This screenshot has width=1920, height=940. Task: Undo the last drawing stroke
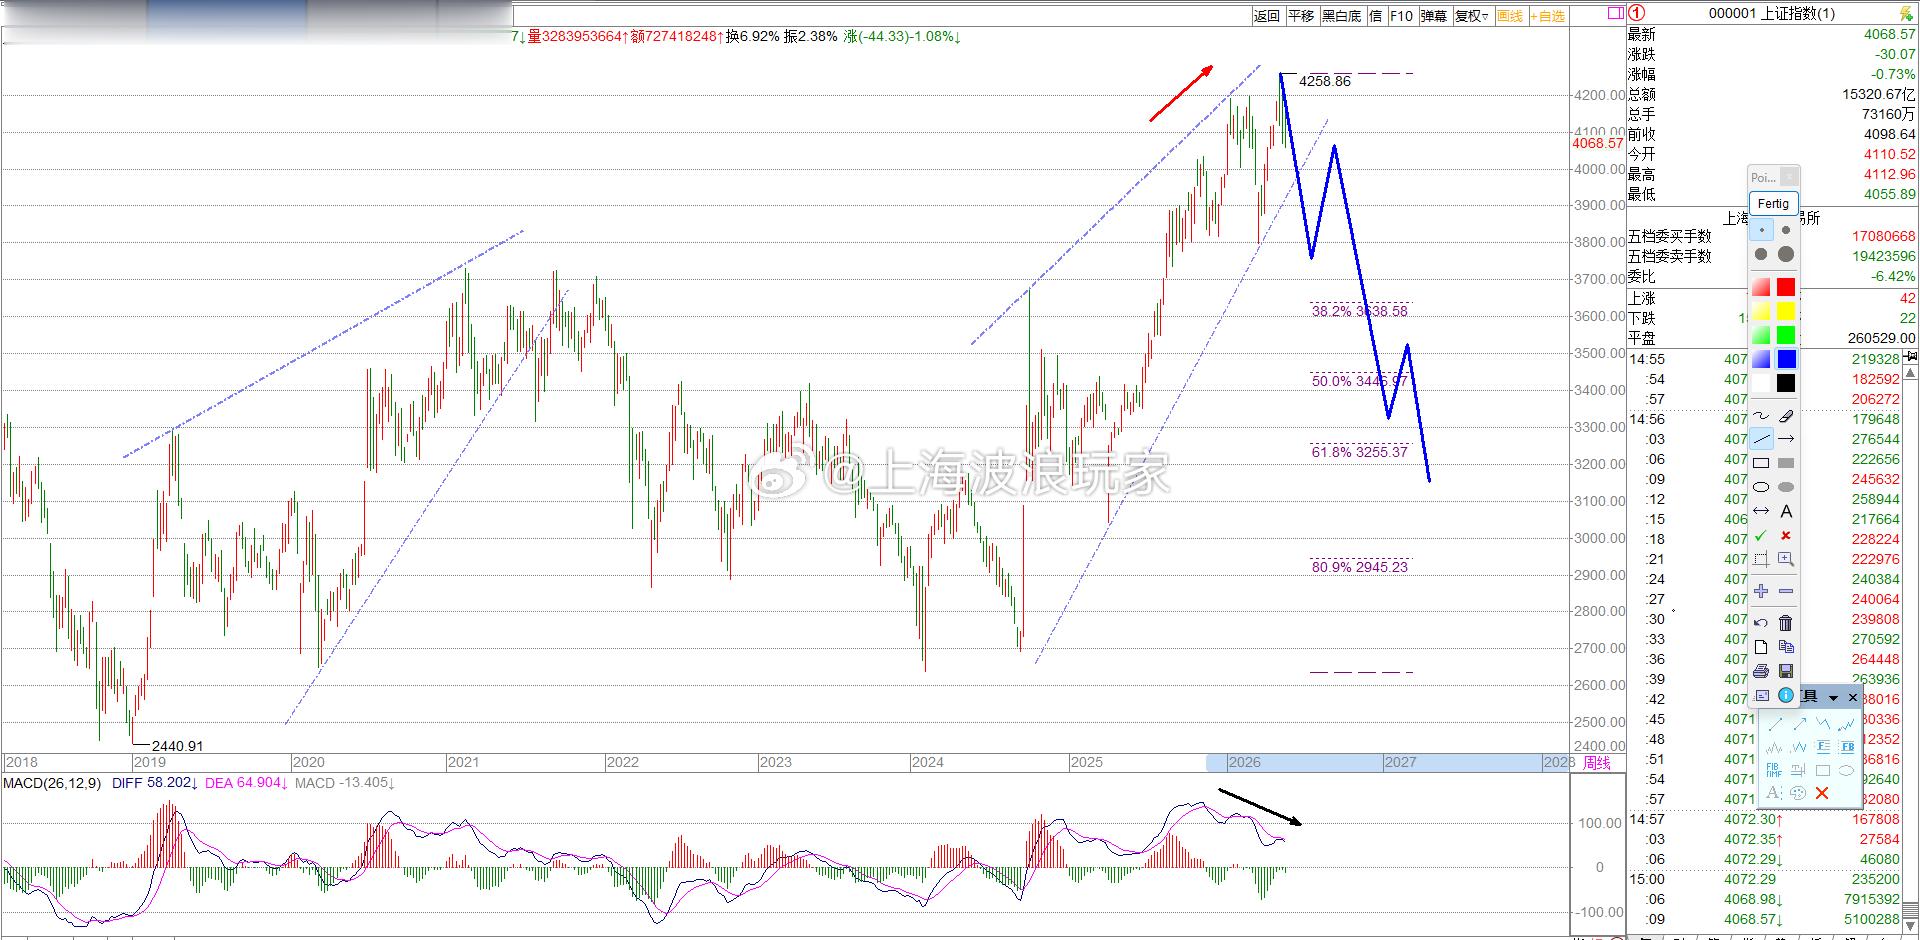tap(1761, 623)
